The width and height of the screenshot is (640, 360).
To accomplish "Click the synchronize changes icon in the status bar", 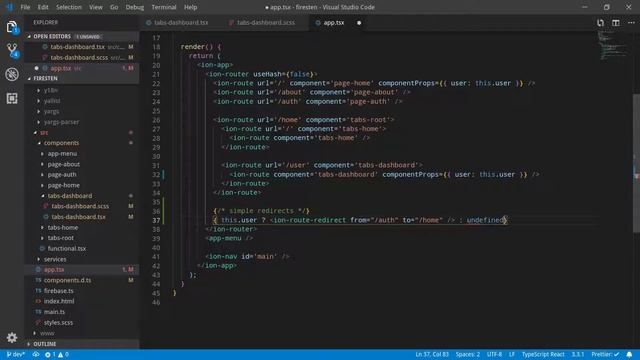I will pyautogui.click(x=36, y=354).
